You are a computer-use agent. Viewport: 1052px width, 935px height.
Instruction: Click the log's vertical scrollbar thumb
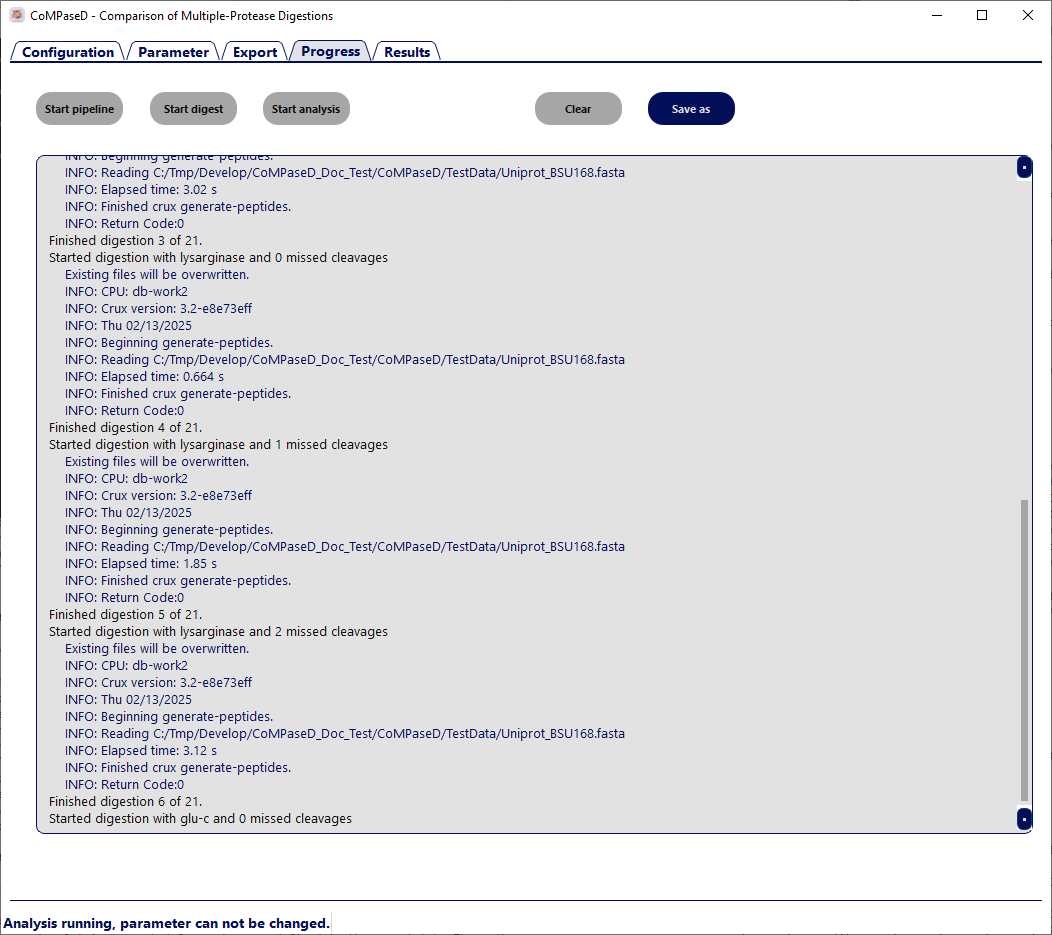coord(1024,650)
